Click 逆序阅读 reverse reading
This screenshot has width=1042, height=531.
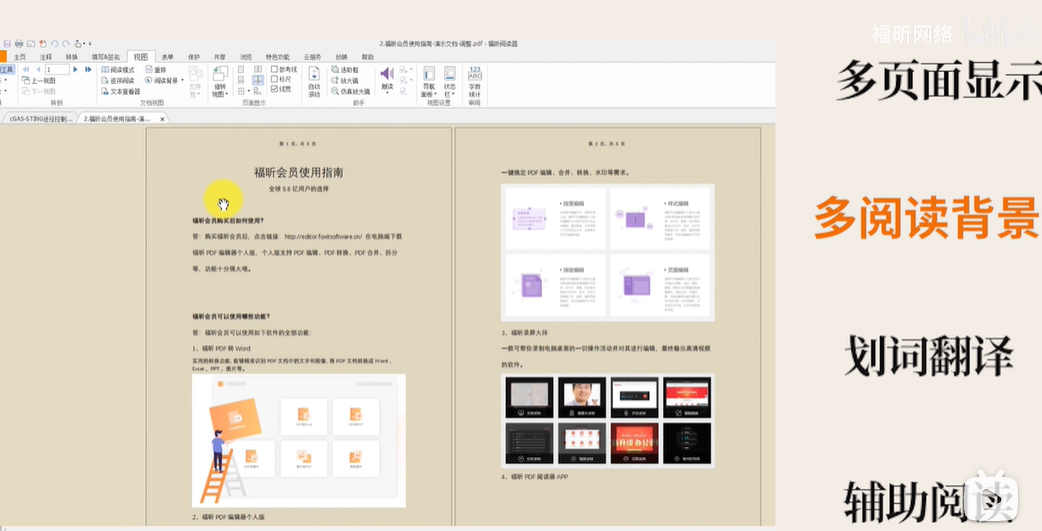[x=118, y=80]
